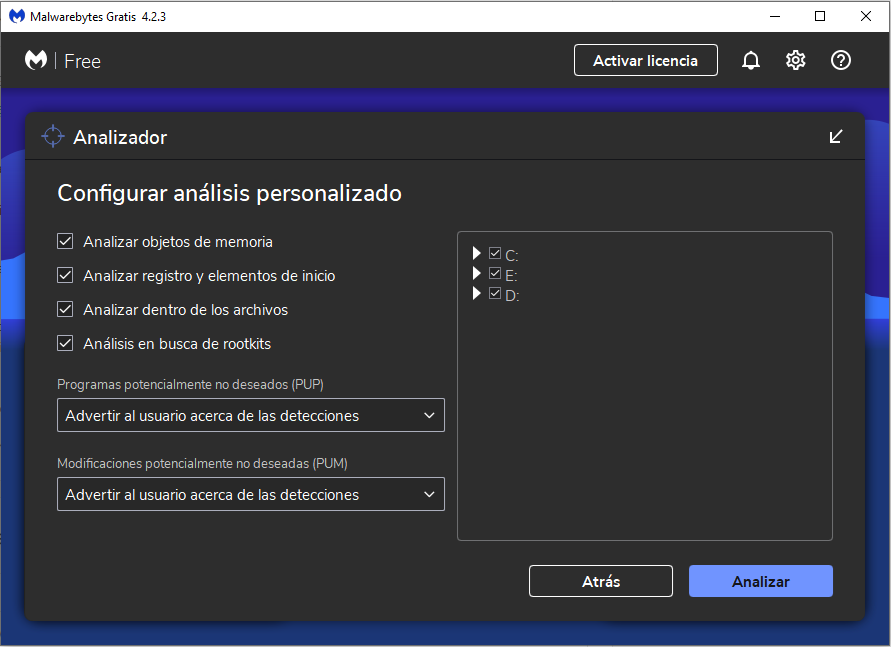This screenshot has width=891, height=647.
Task: Collapse the Analizador panel with the arrow icon
Action: [x=835, y=137]
